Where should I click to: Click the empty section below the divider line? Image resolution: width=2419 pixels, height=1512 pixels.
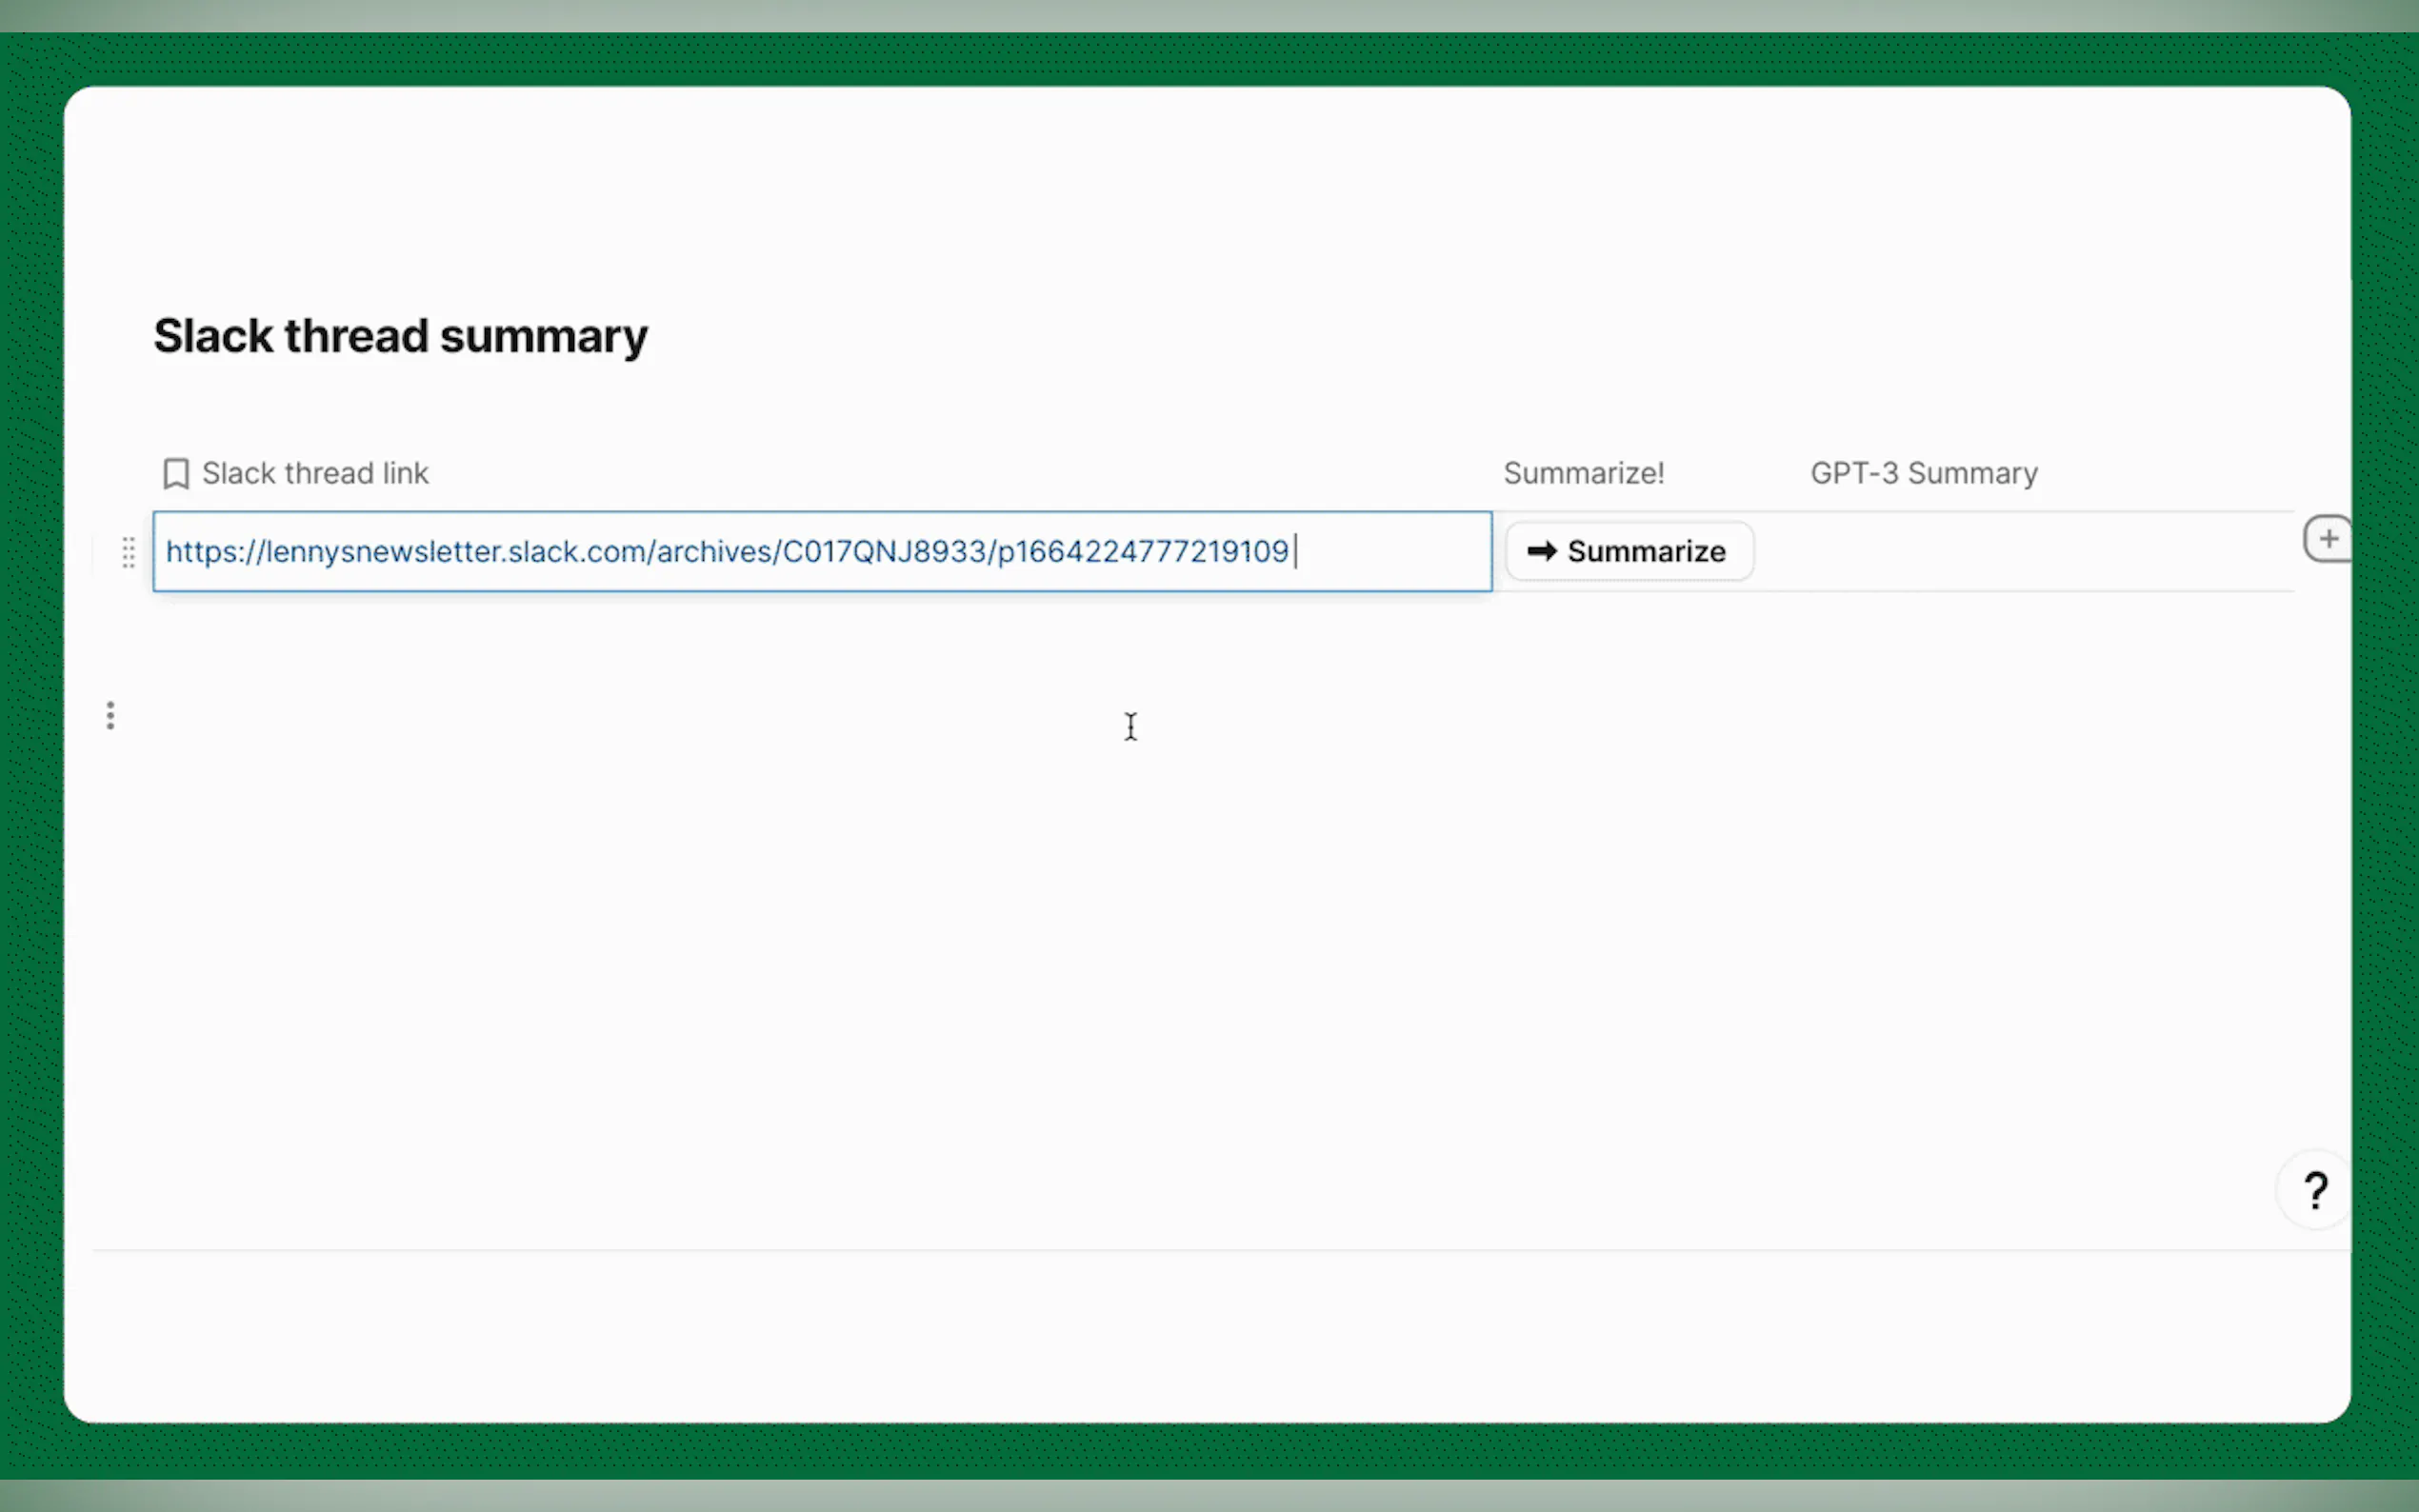[x=1200, y=1335]
